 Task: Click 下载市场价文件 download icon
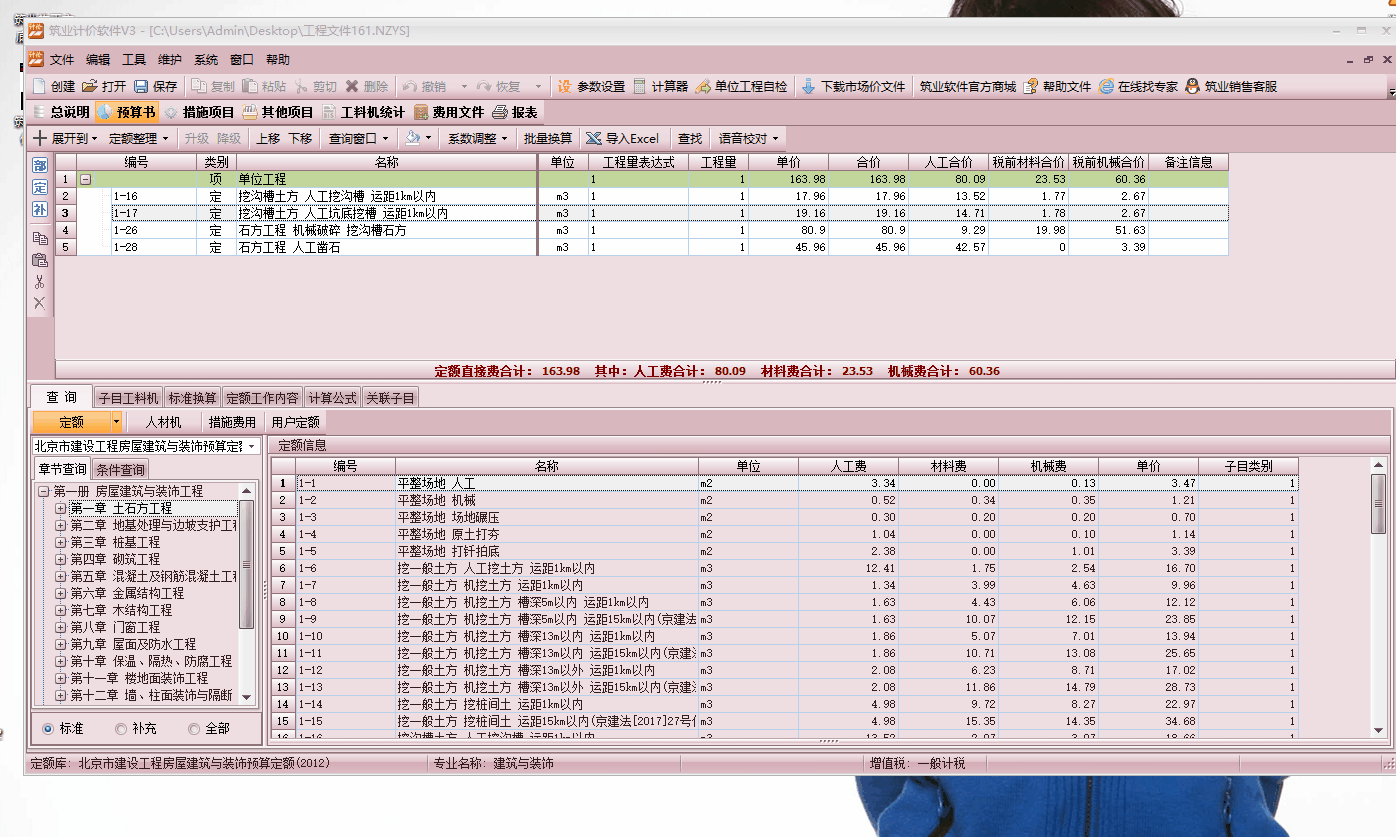point(809,87)
